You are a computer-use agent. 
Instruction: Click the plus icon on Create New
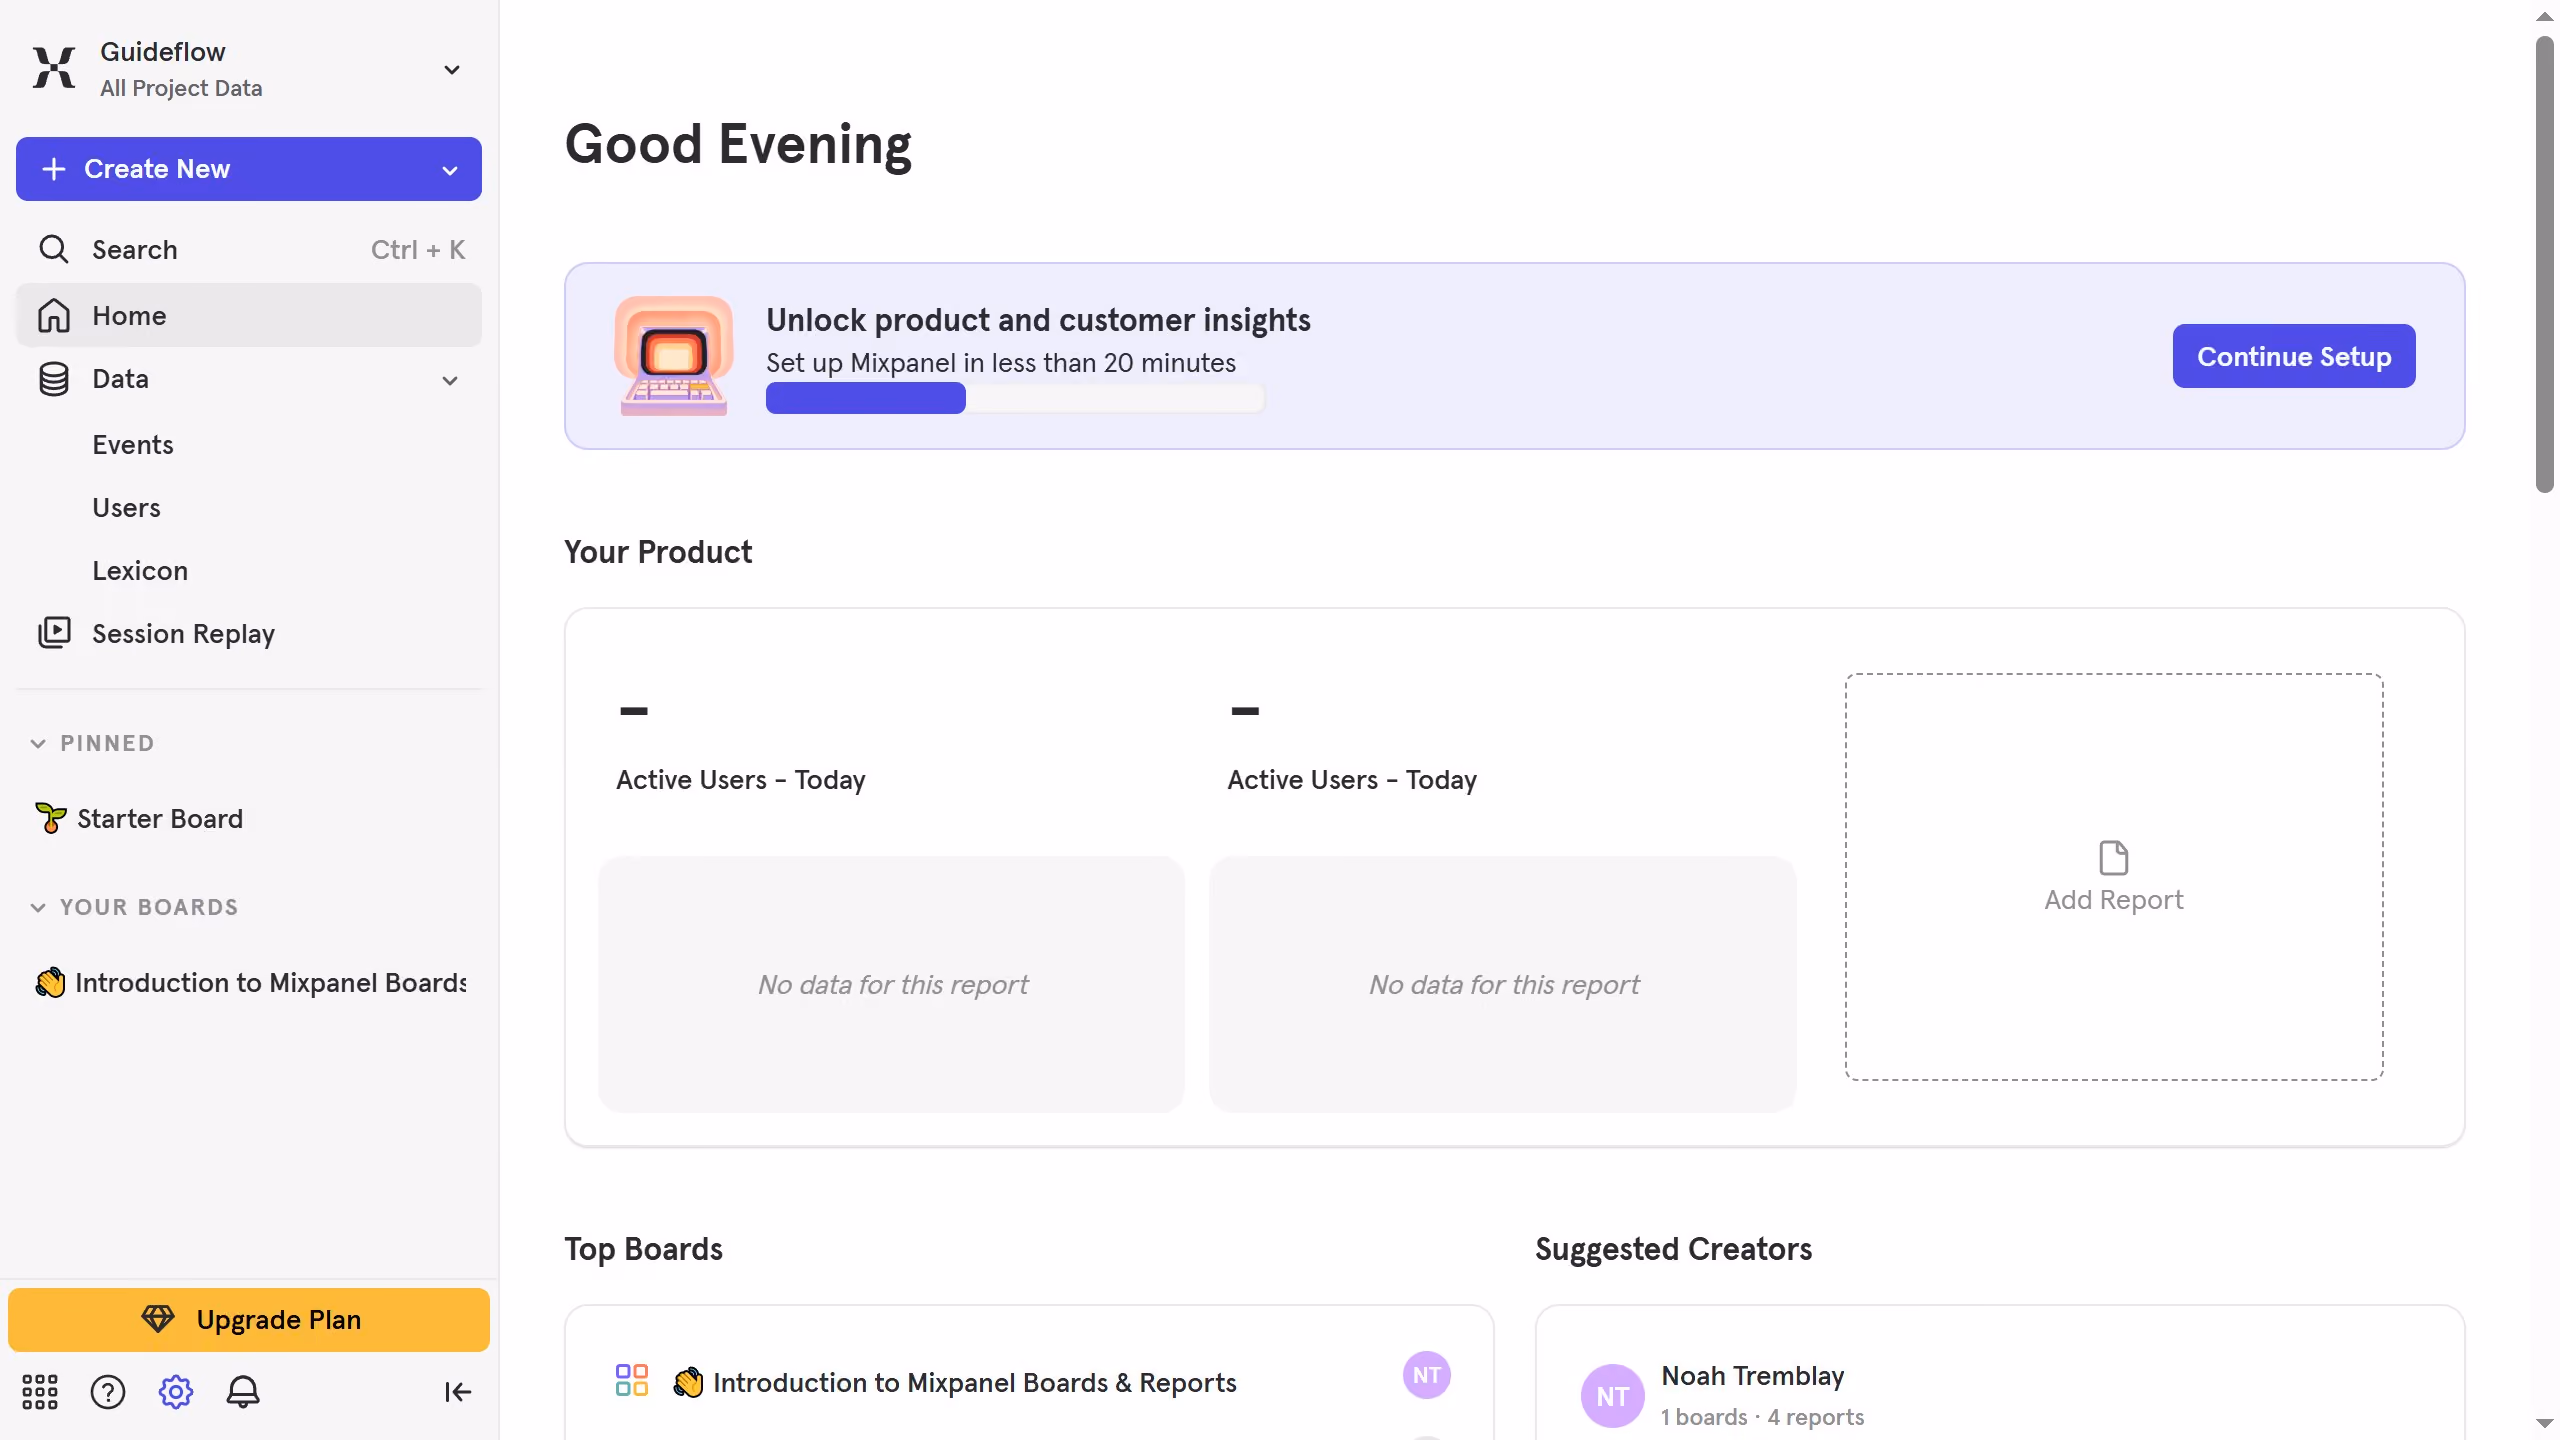54,169
